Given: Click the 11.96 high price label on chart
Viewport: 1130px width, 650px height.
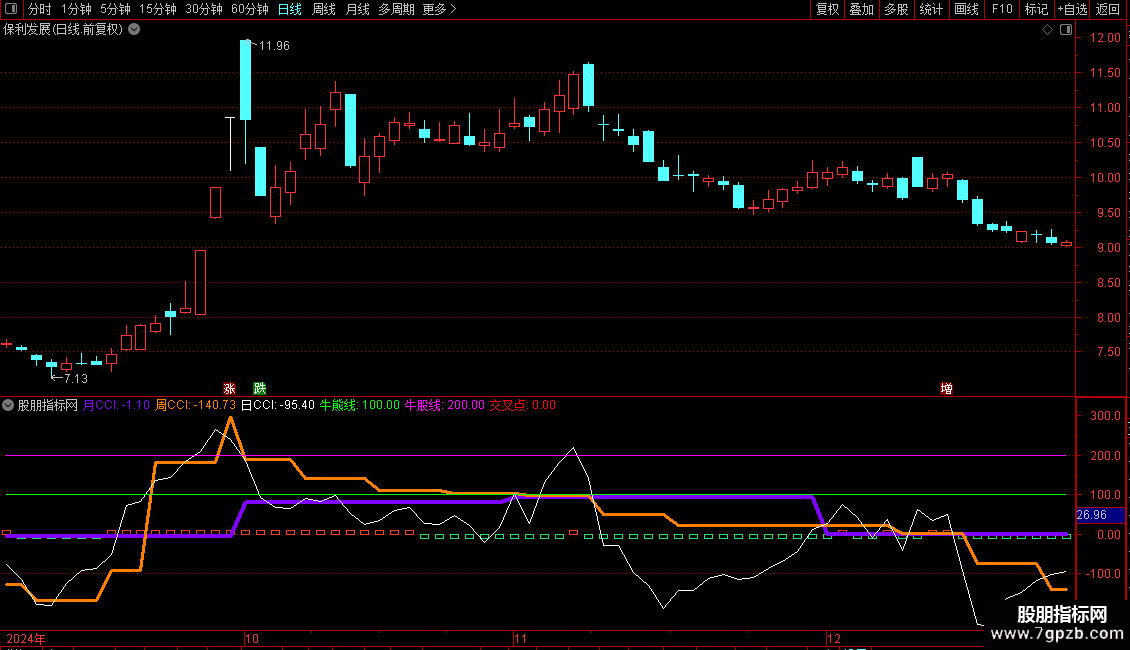Looking at the screenshot, I should coord(274,46).
